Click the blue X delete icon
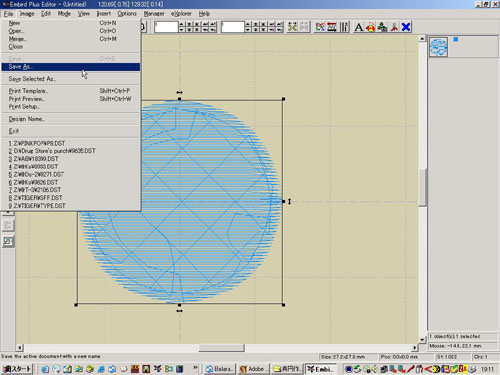 pos(406,27)
